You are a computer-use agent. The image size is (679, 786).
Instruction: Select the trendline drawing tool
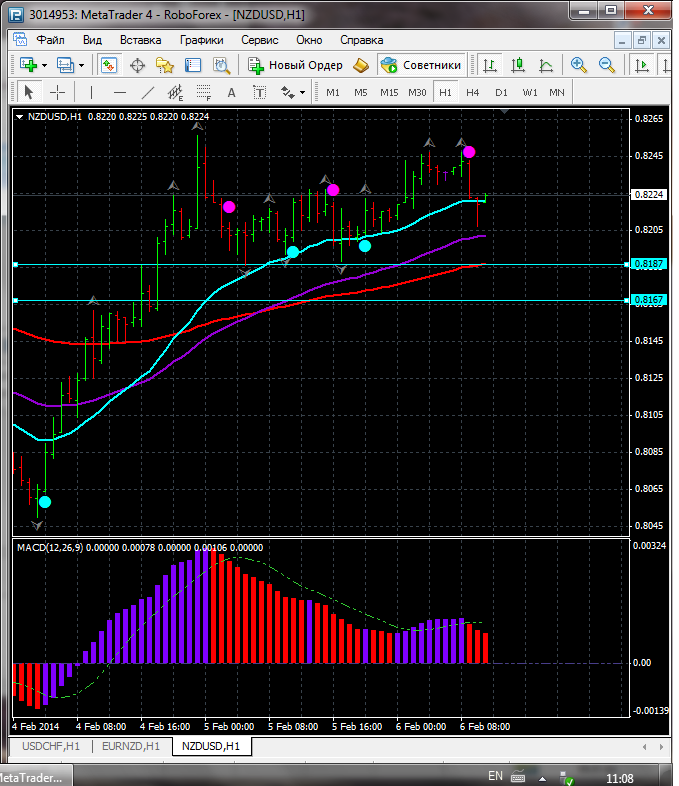(x=149, y=92)
